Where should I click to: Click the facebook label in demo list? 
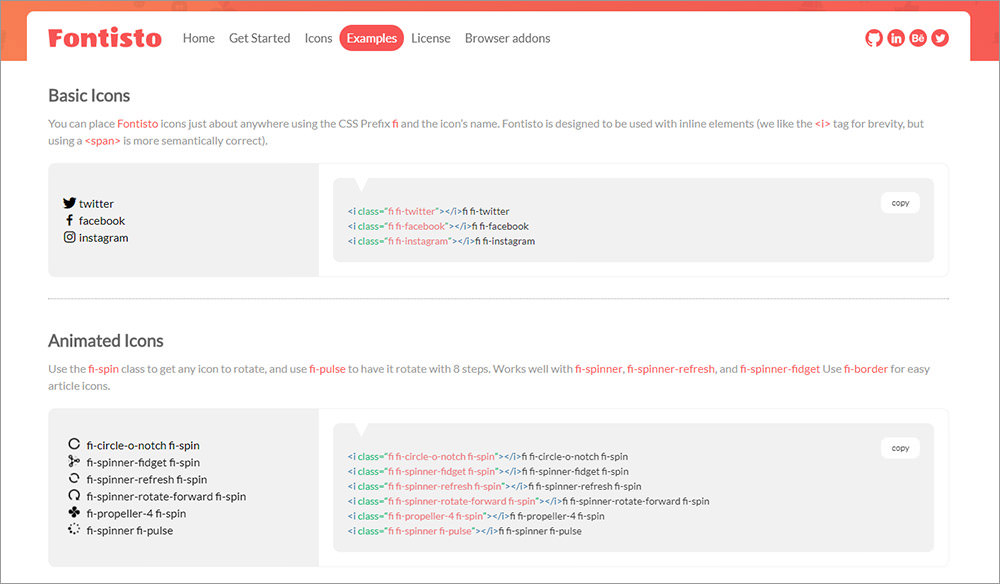point(102,221)
